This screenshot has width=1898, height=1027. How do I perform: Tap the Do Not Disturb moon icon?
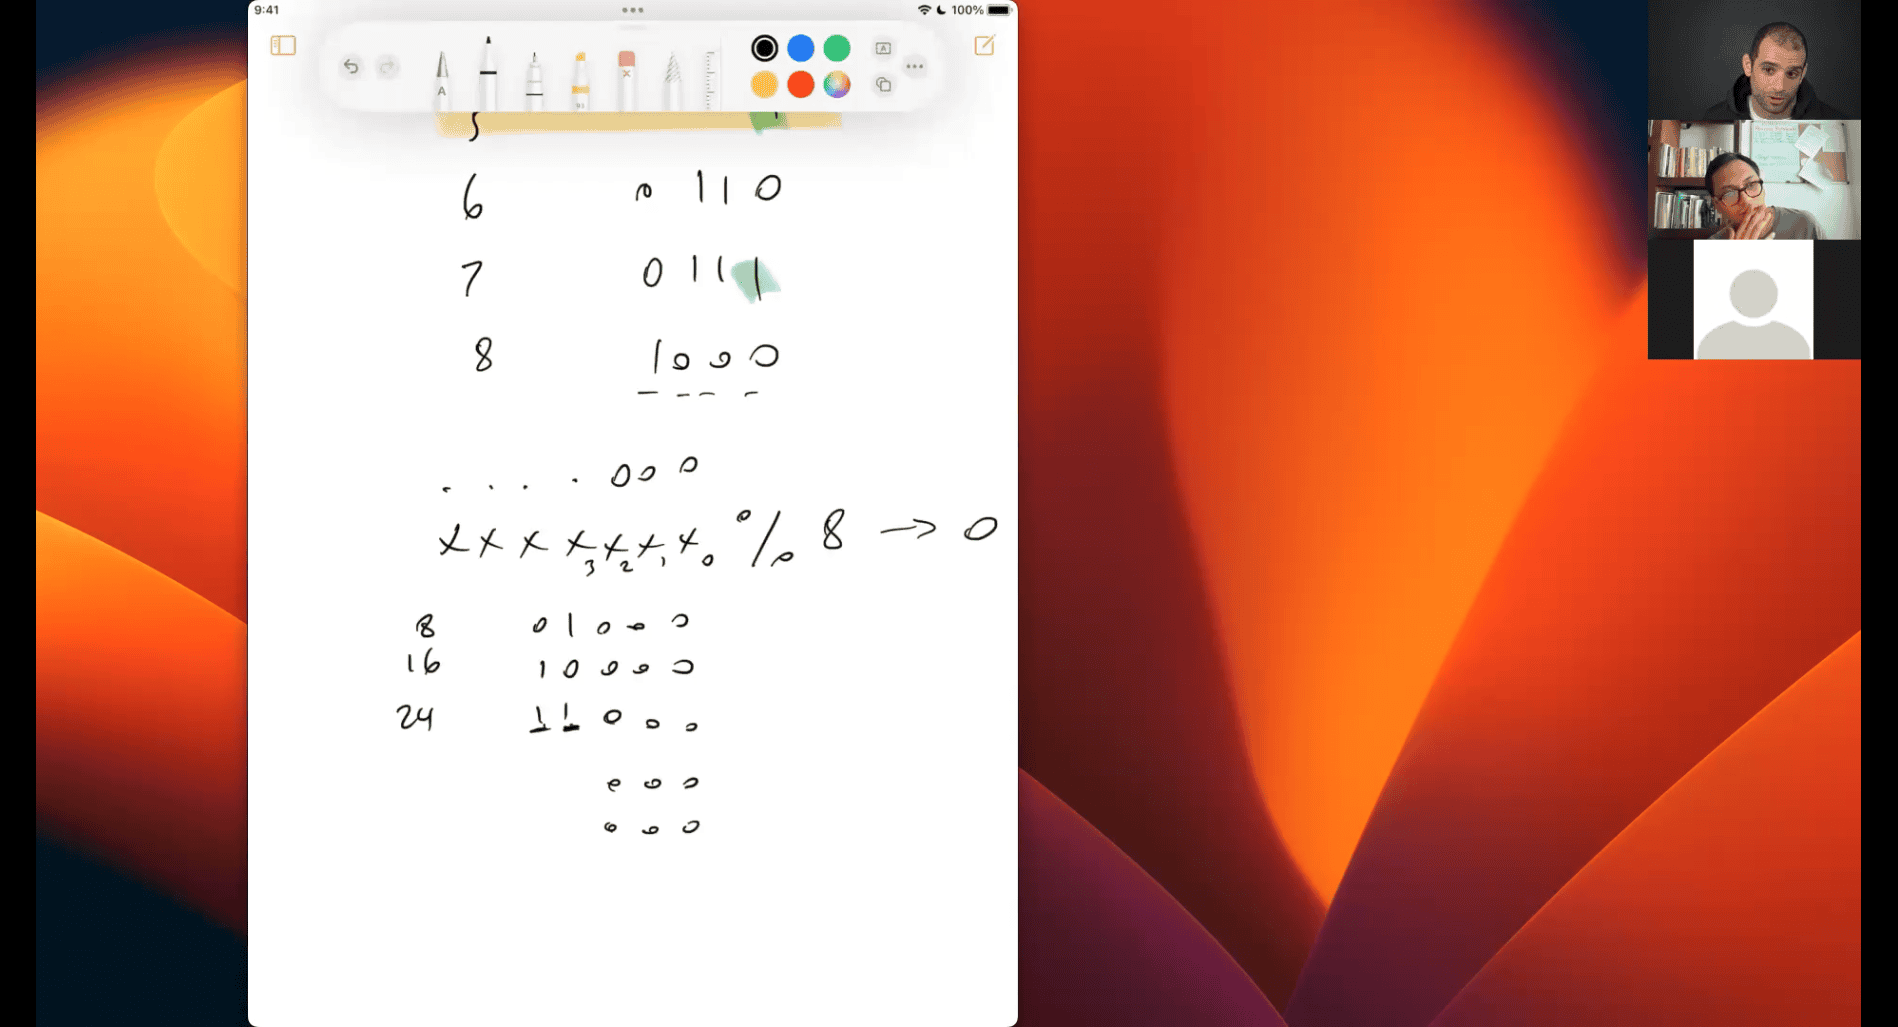pyautogui.click(x=941, y=10)
